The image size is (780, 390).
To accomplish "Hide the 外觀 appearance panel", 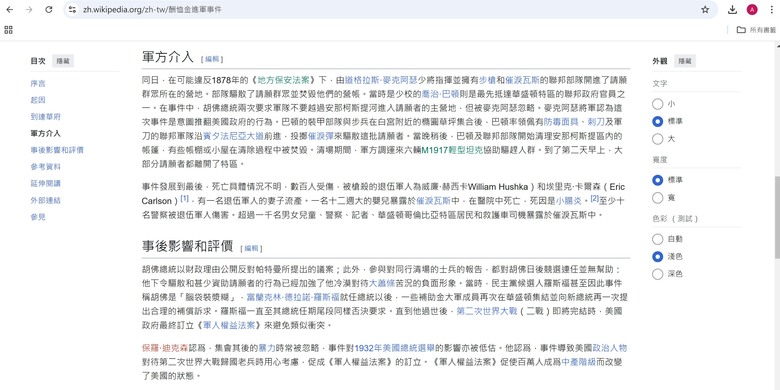I will click(685, 61).
